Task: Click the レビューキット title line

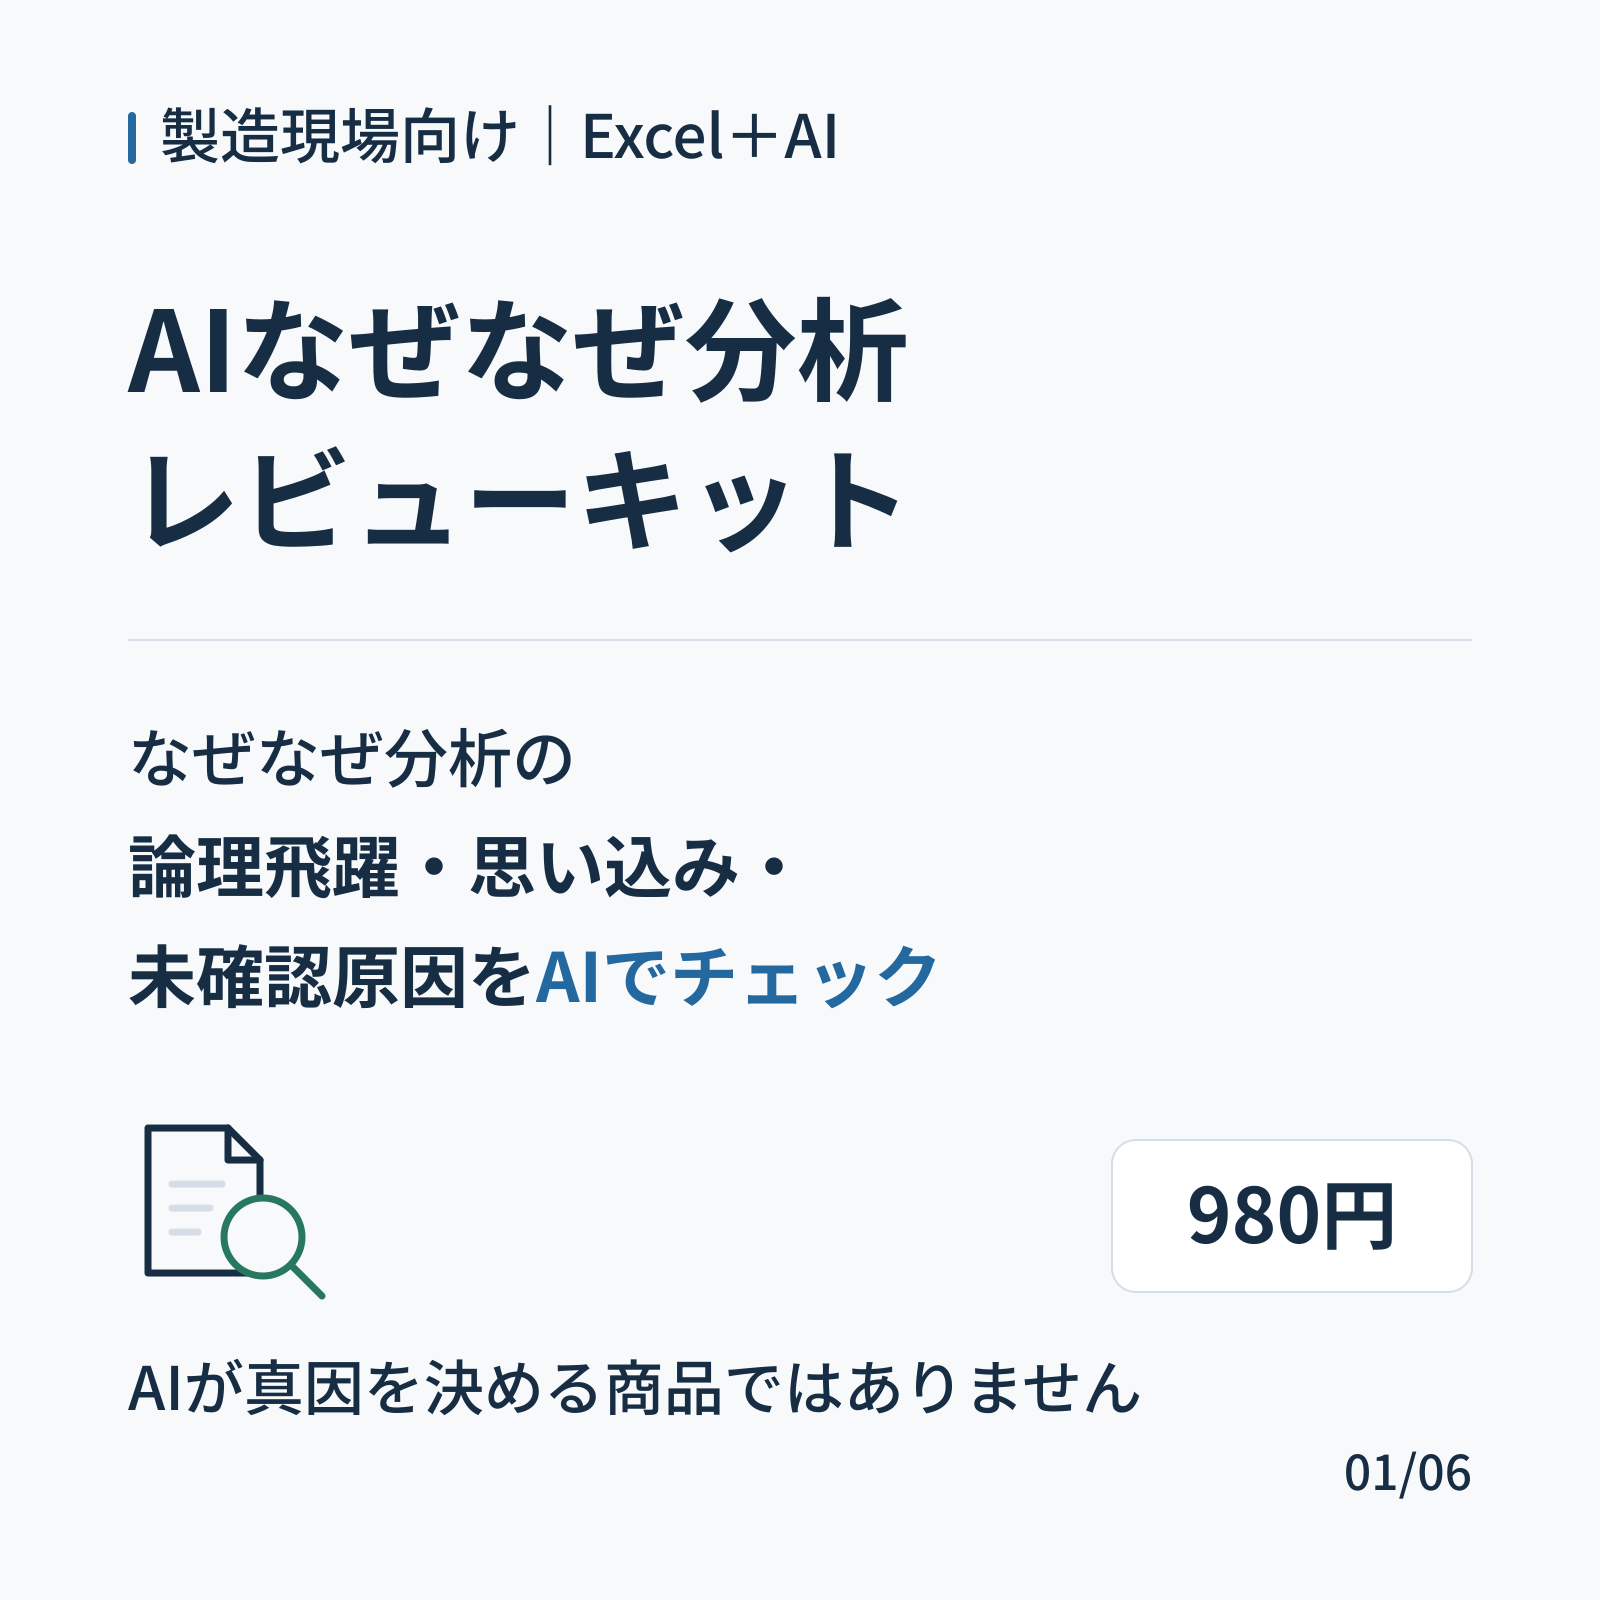Action: click(520, 499)
